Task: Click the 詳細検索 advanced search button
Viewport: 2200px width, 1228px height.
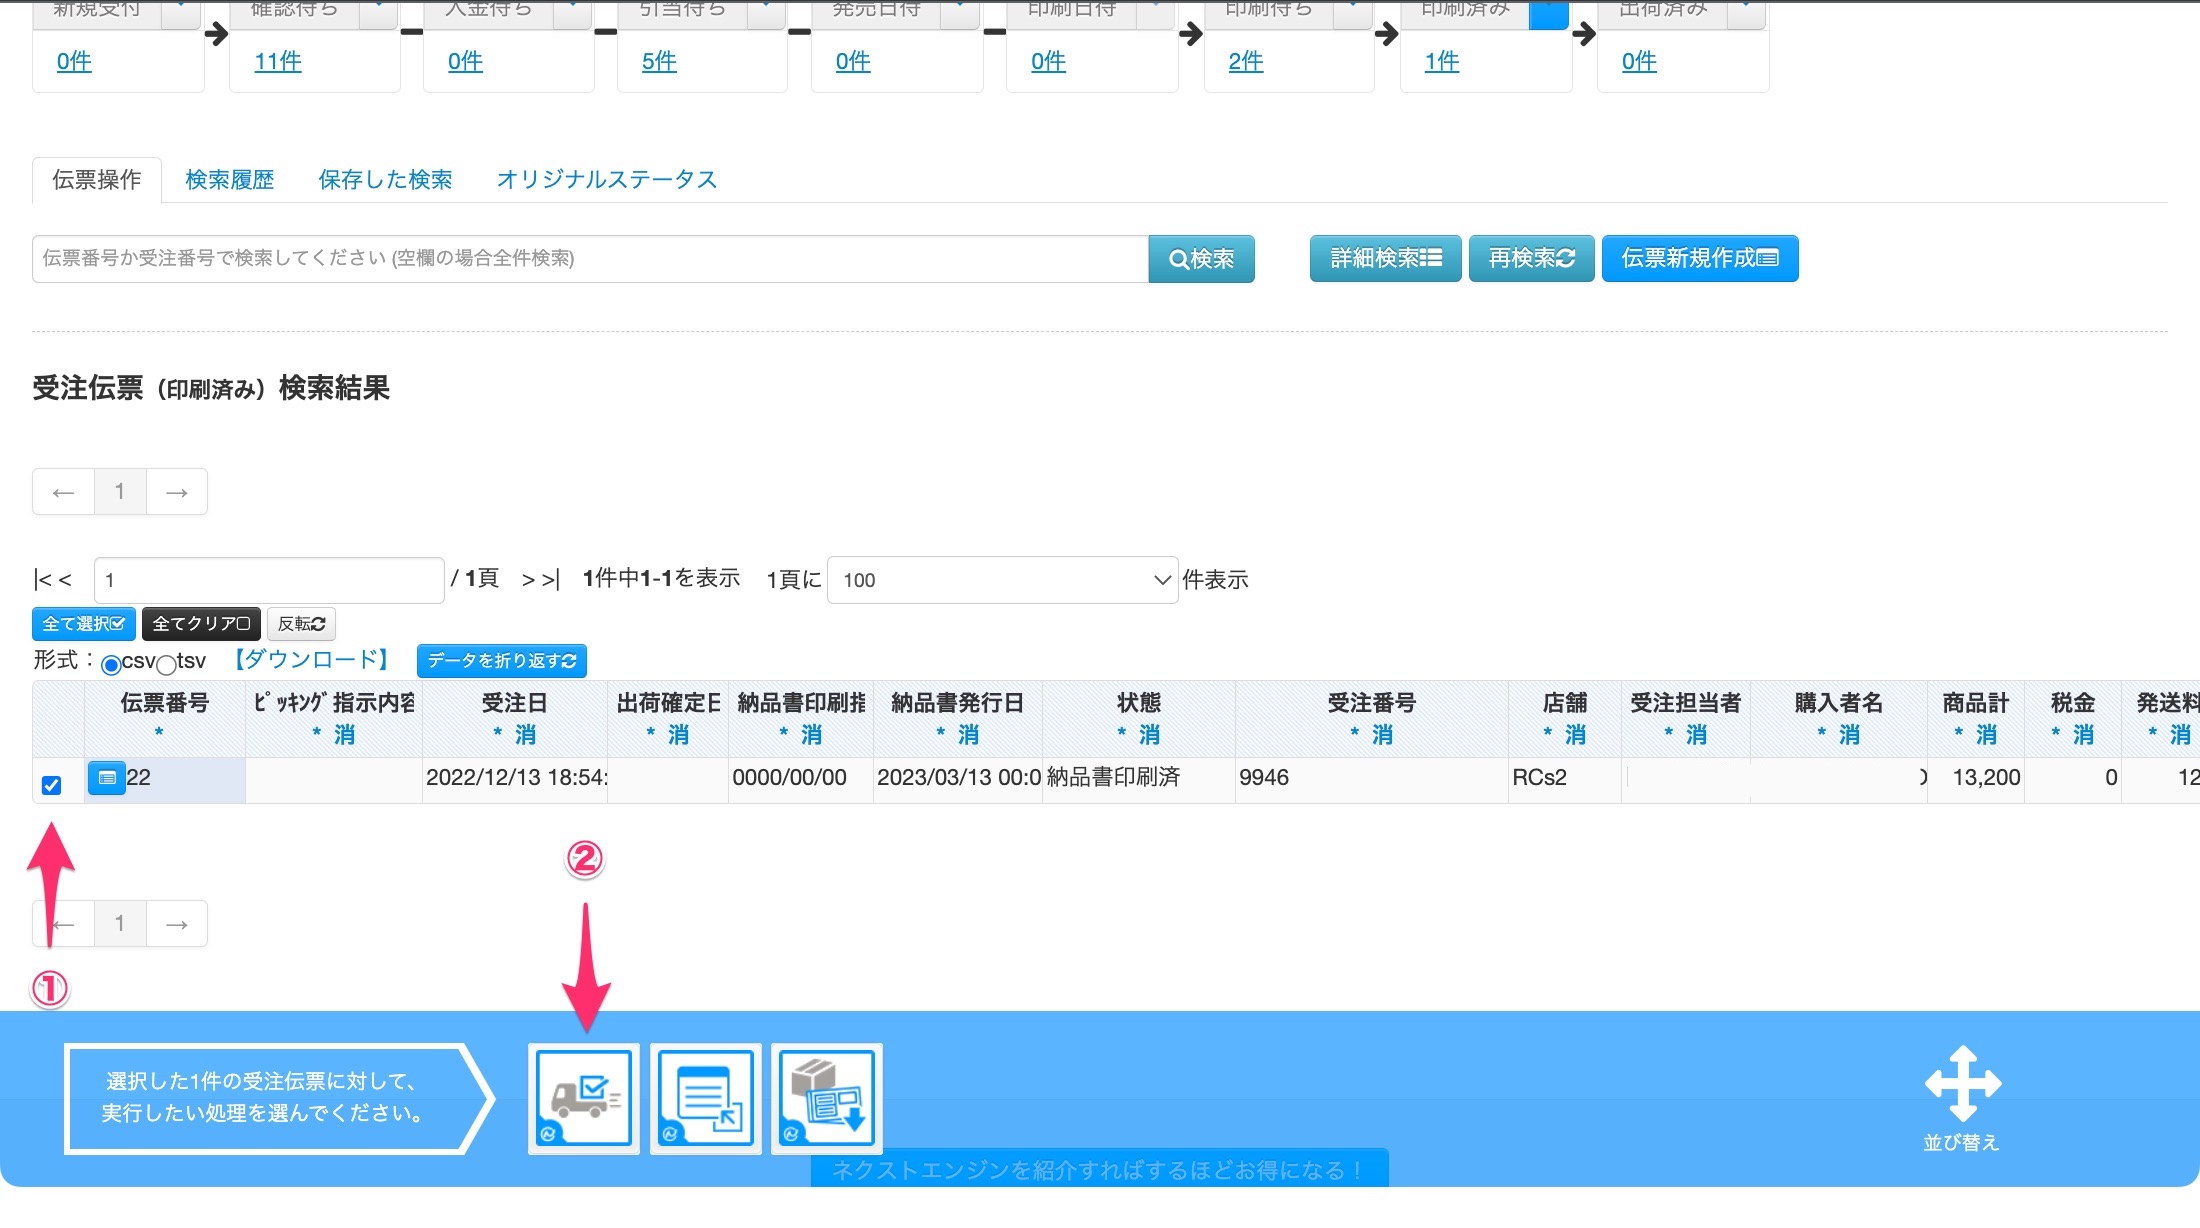Action: tap(1385, 259)
